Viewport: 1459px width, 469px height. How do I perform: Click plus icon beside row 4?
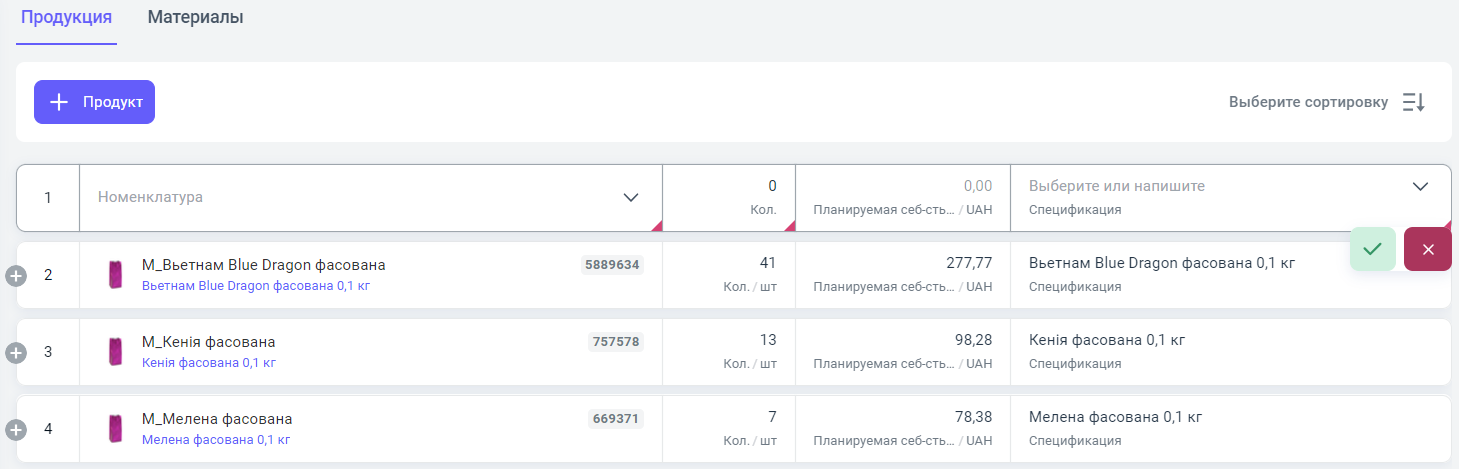(x=16, y=429)
